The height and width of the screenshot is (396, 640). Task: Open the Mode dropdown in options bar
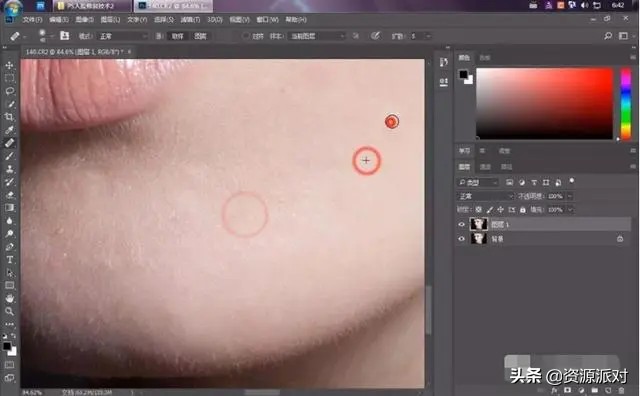[x=122, y=36]
